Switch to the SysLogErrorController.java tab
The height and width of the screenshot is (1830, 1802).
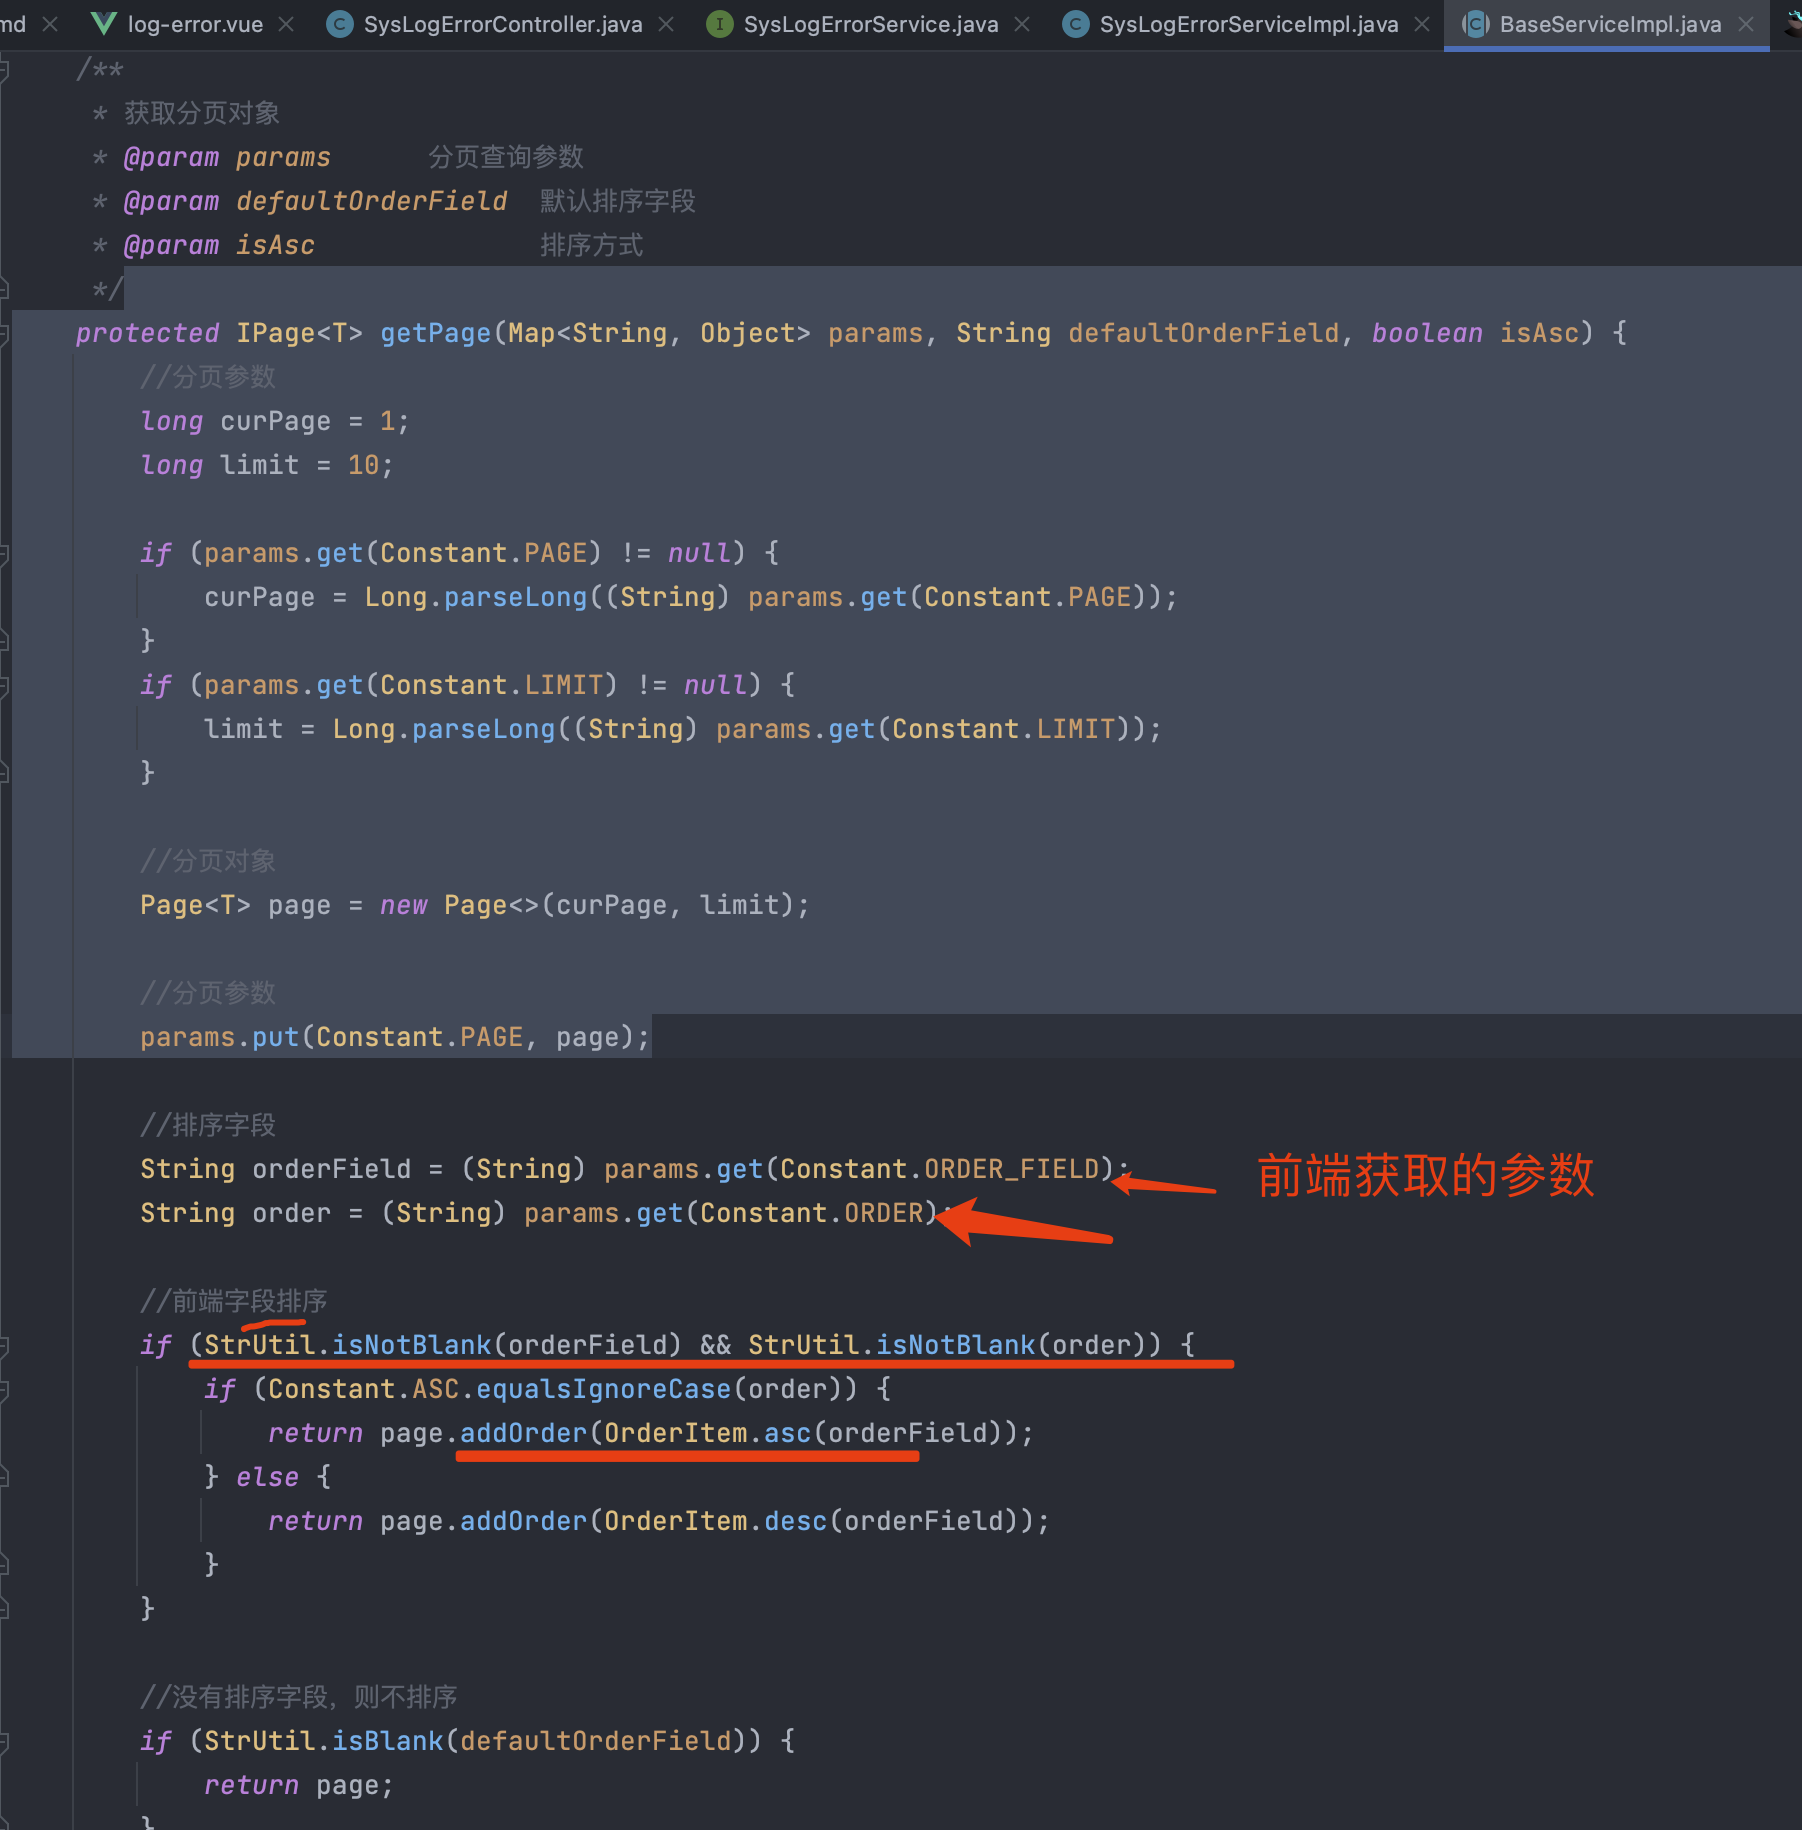502,24
